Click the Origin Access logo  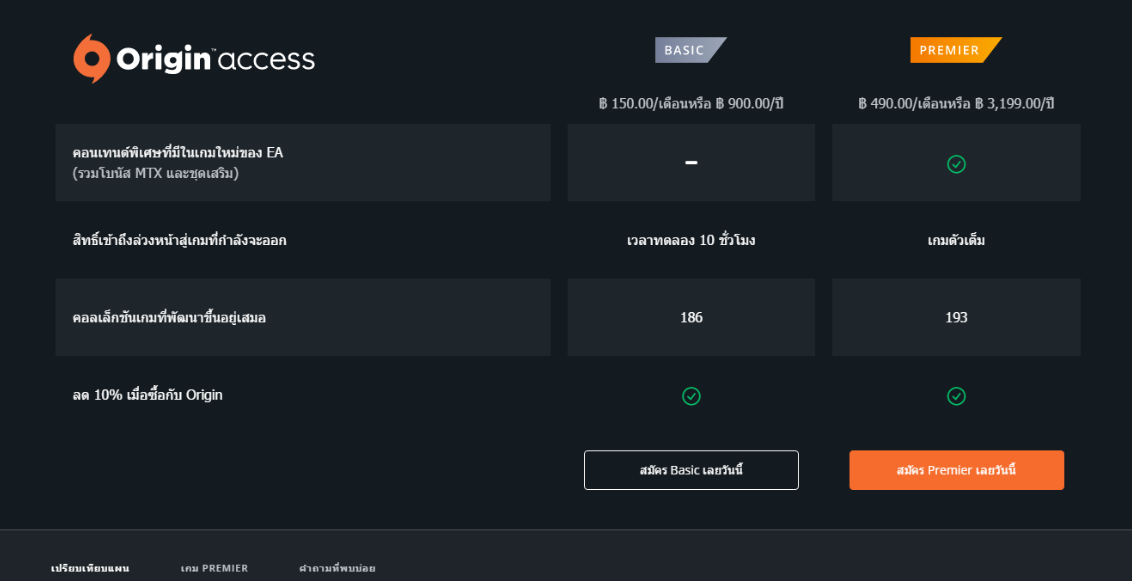click(x=194, y=59)
